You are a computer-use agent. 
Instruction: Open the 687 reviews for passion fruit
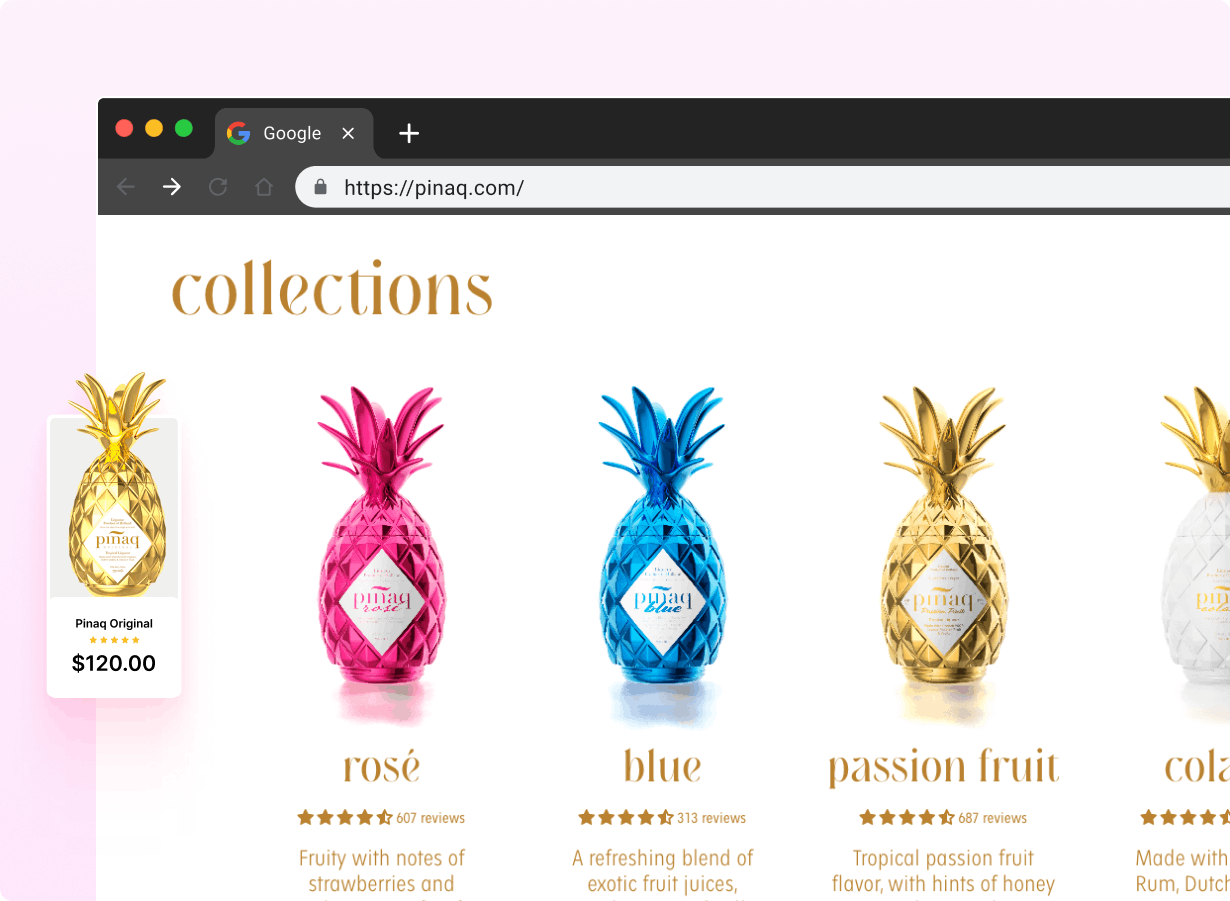[943, 818]
